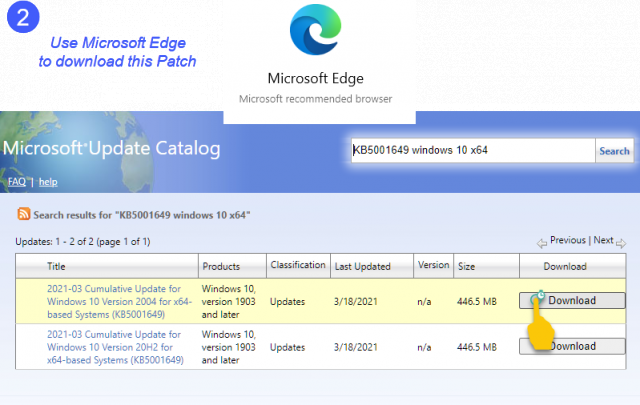Click the blue step number 2 badge

[21, 18]
